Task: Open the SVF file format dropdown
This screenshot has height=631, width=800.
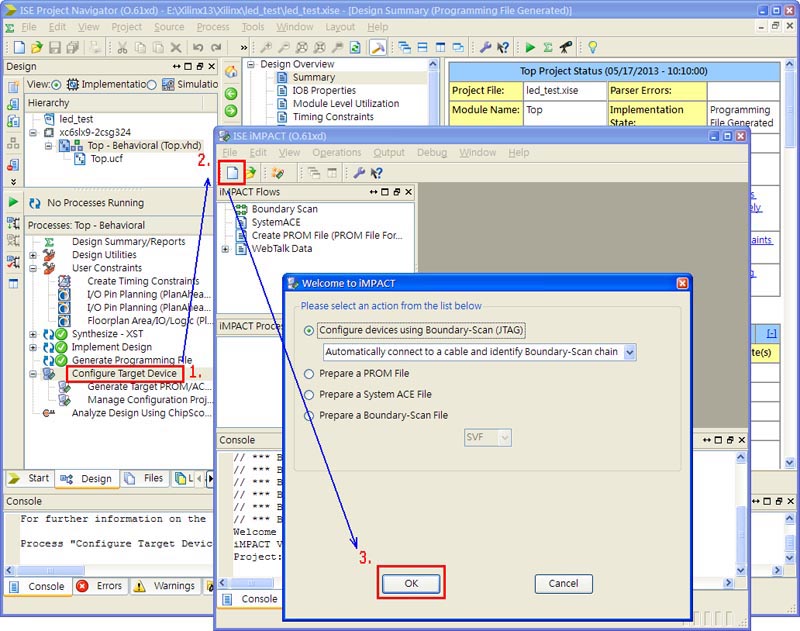Action: [505, 438]
